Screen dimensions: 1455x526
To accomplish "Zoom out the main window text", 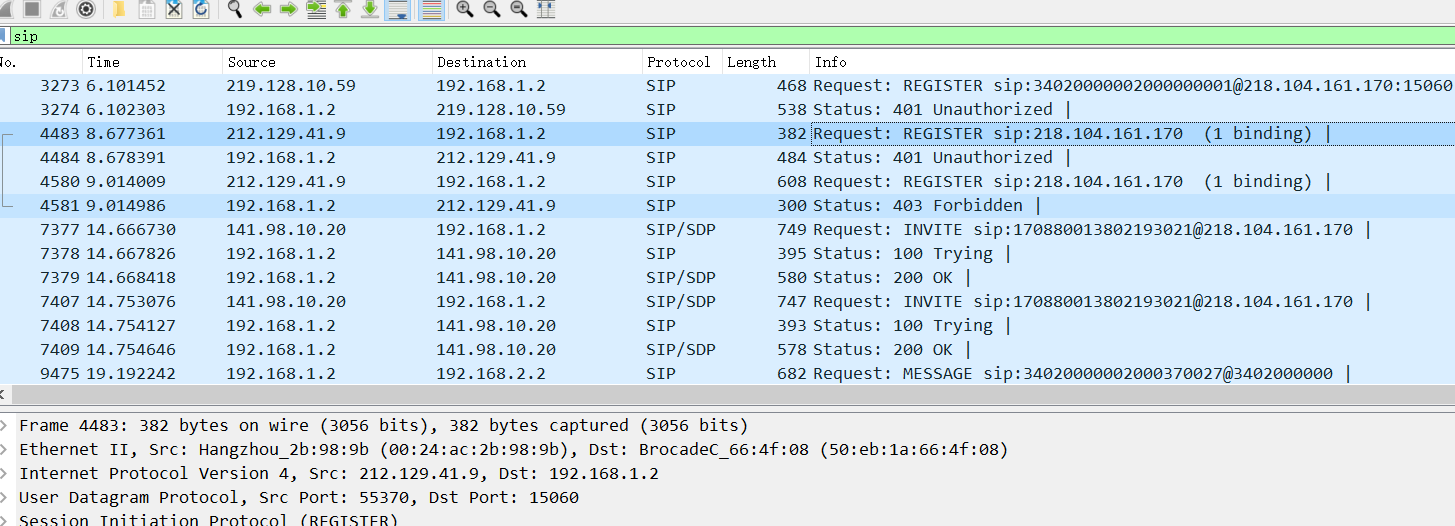I will pos(492,9).
